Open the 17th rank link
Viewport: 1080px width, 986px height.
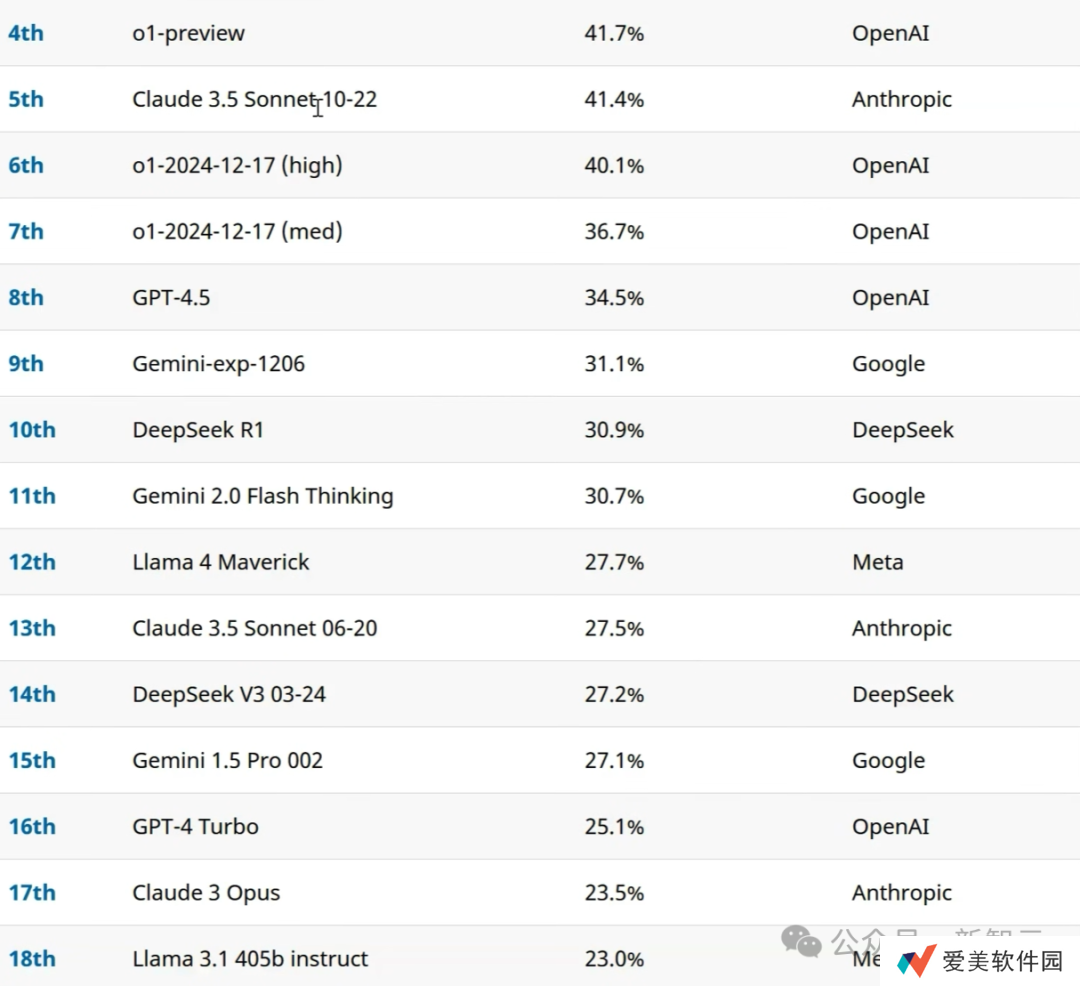point(32,893)
